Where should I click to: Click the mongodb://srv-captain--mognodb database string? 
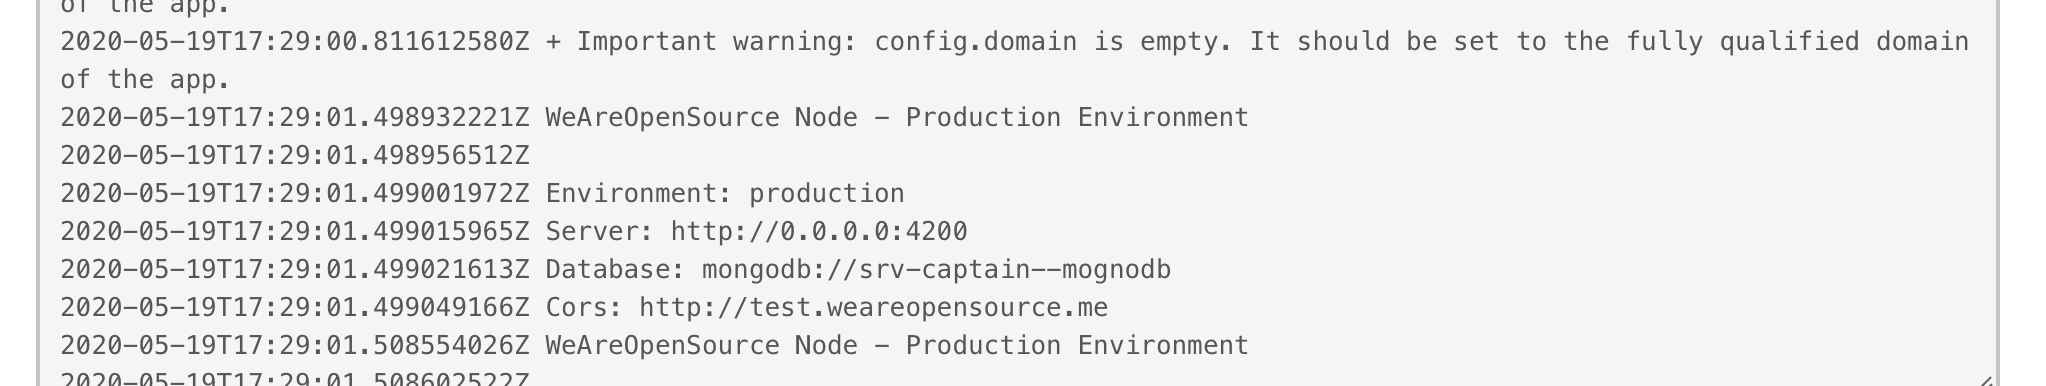(936, 270)
